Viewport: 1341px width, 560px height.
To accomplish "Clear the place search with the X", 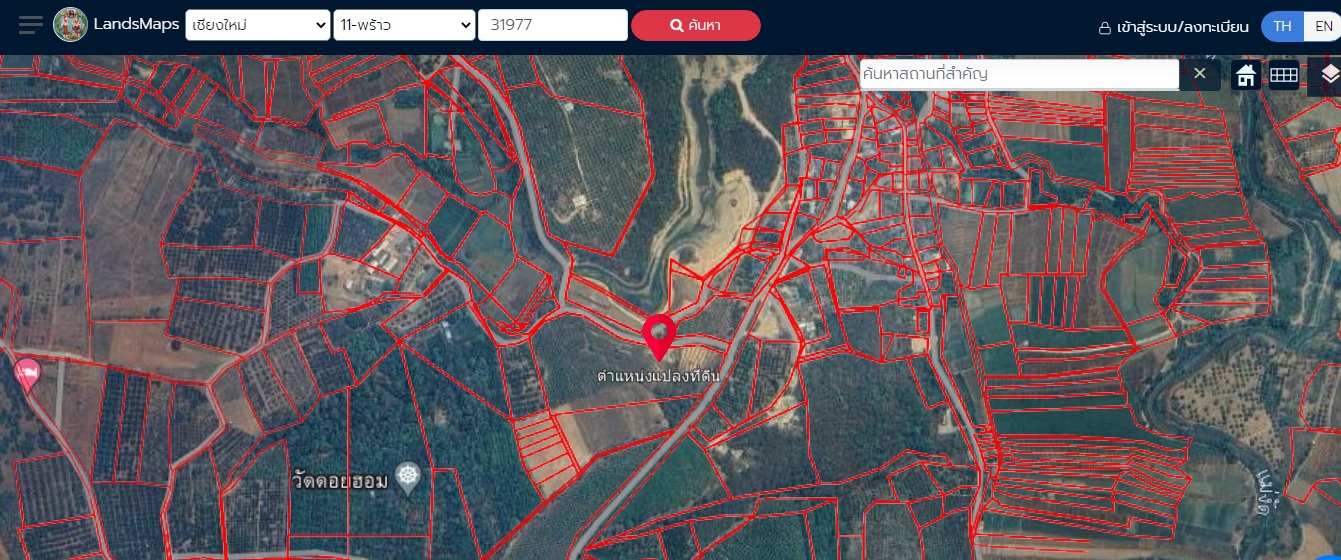I will click(1200, 74).
